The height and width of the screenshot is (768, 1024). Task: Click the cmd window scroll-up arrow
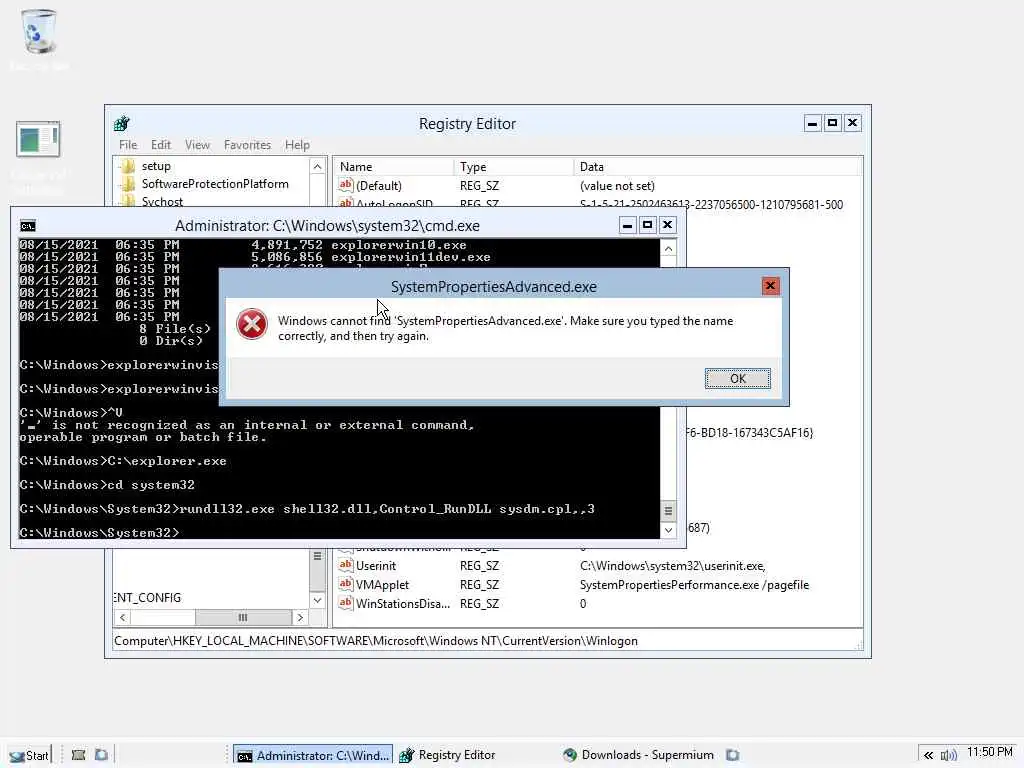click(x=668, y=249)
